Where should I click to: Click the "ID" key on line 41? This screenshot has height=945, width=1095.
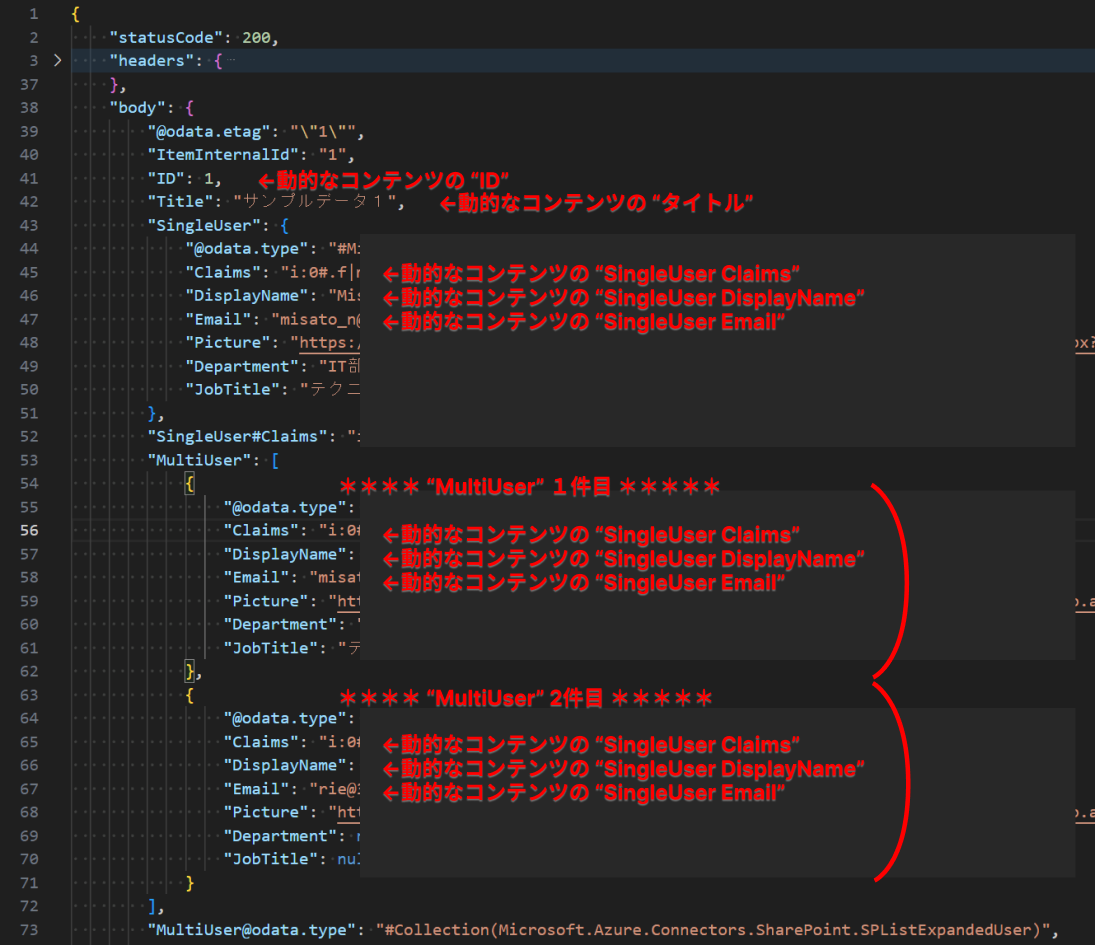tap(166, 178)
